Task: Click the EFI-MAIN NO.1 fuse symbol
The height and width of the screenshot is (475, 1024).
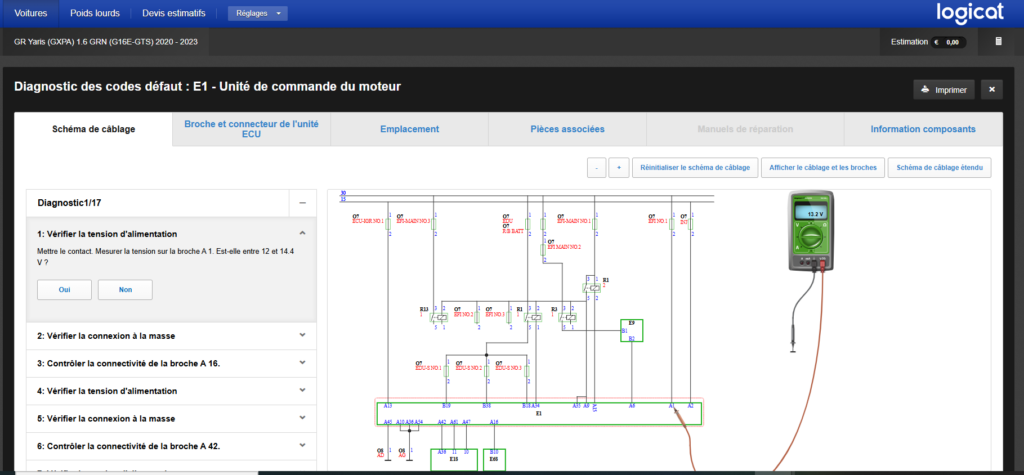Action: [x=594, y=224]
